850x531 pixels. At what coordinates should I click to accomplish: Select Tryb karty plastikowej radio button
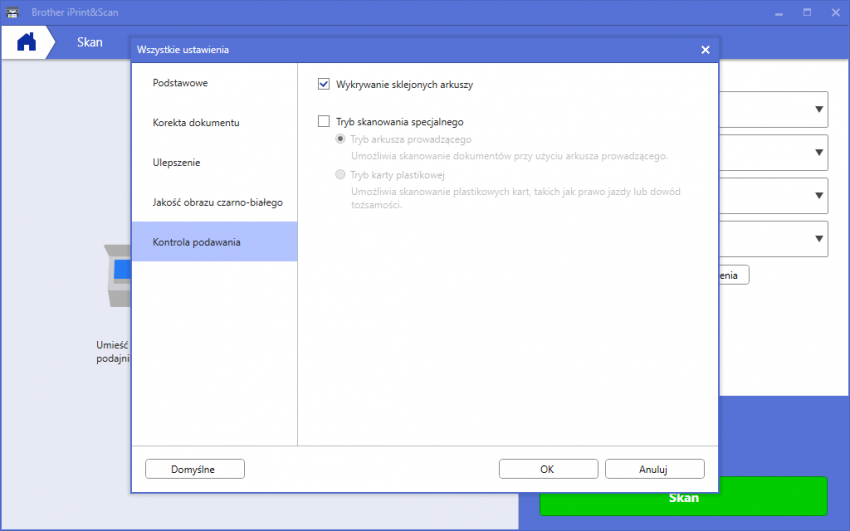(x=341, y=175)
